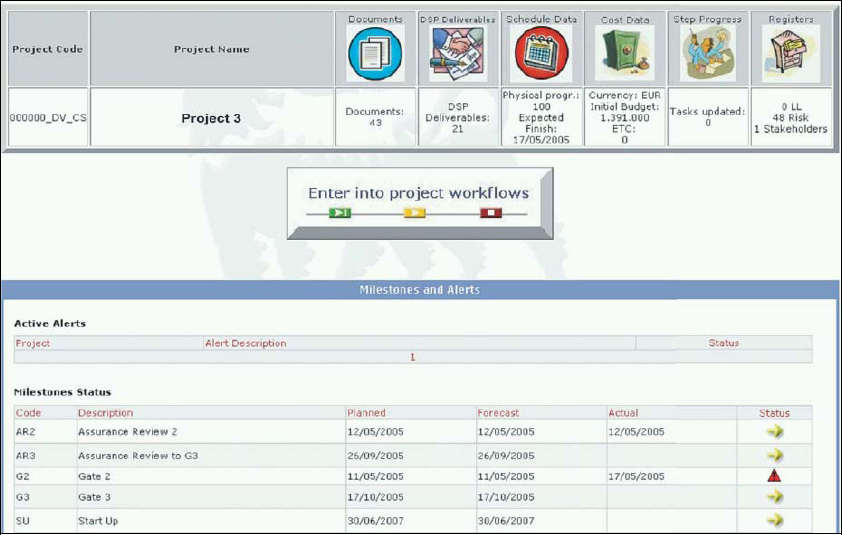Click the yellow status arrow for SU
The width and height of the screenshot is (842, 535).
(x=775, y=520)
